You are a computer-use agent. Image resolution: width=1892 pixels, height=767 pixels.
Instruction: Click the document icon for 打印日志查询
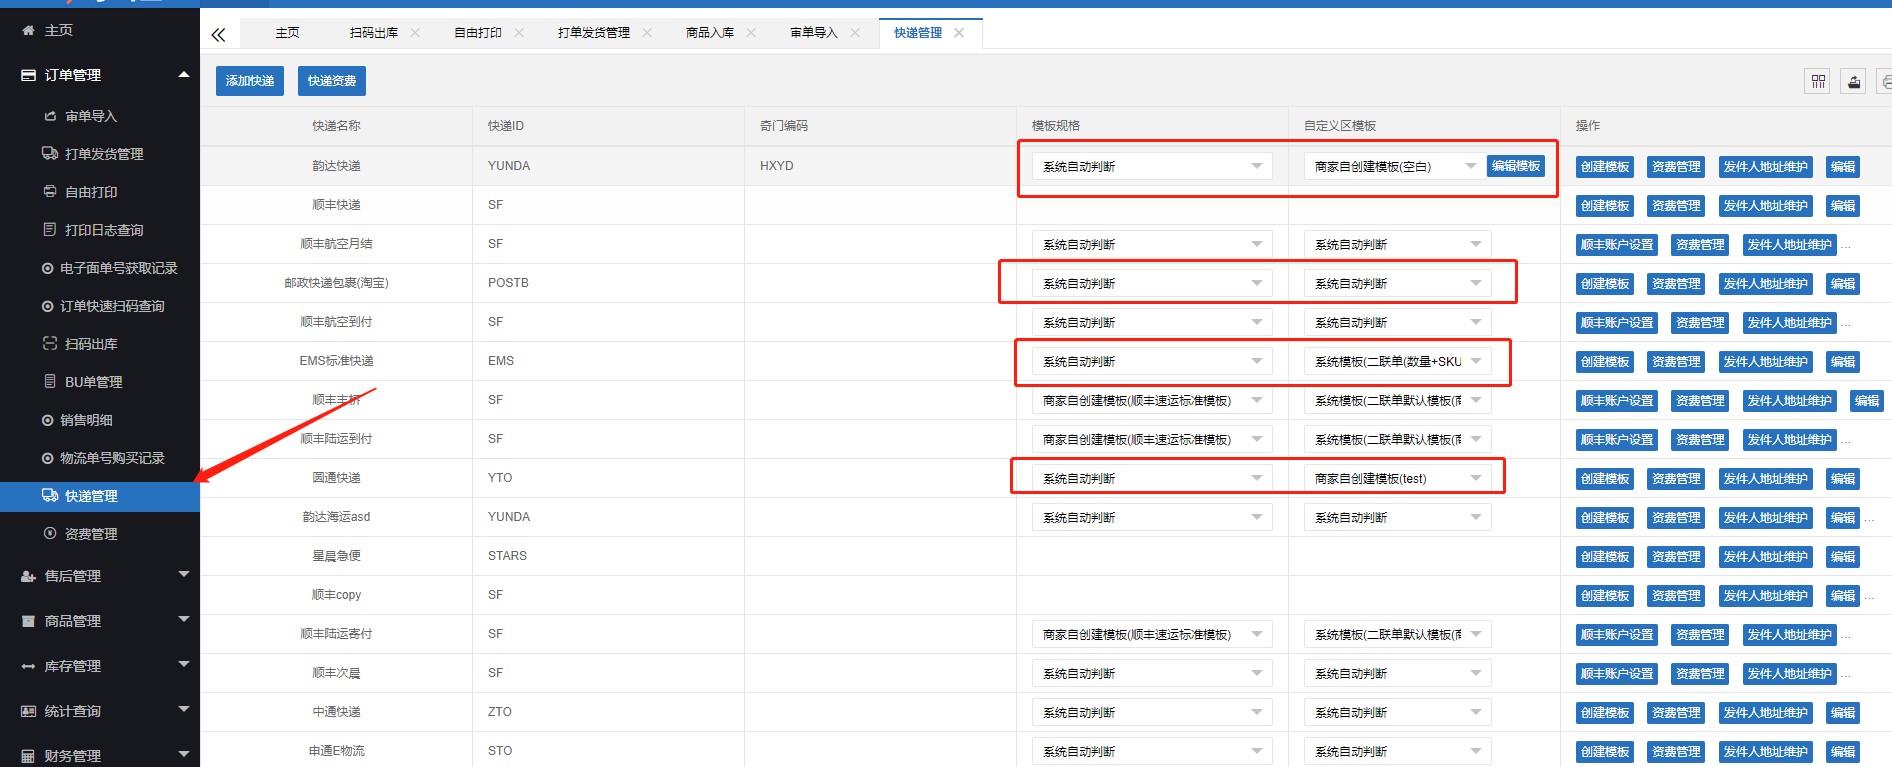[49, 230]
